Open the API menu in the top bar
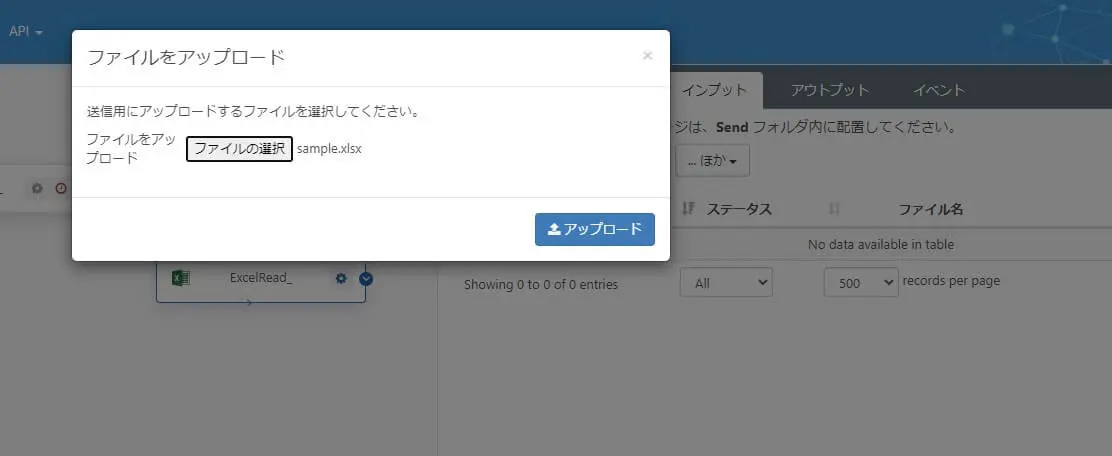The image size is (1112, 456). tap(26, 32)
